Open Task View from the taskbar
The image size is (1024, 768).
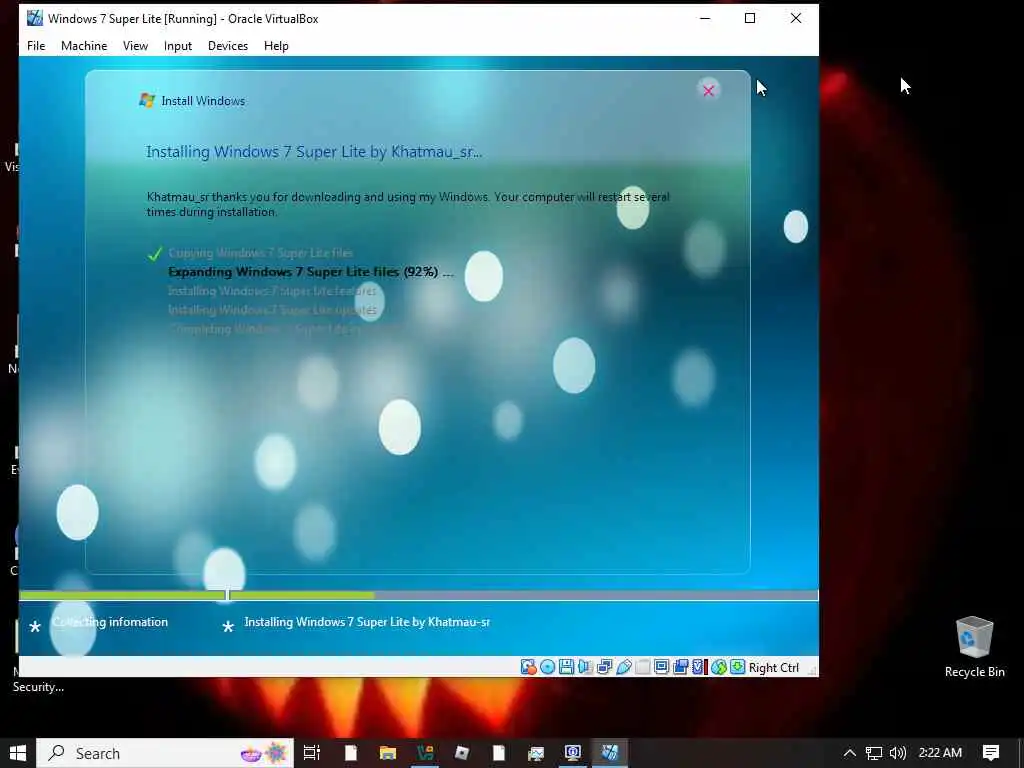[x=312, y=753]
